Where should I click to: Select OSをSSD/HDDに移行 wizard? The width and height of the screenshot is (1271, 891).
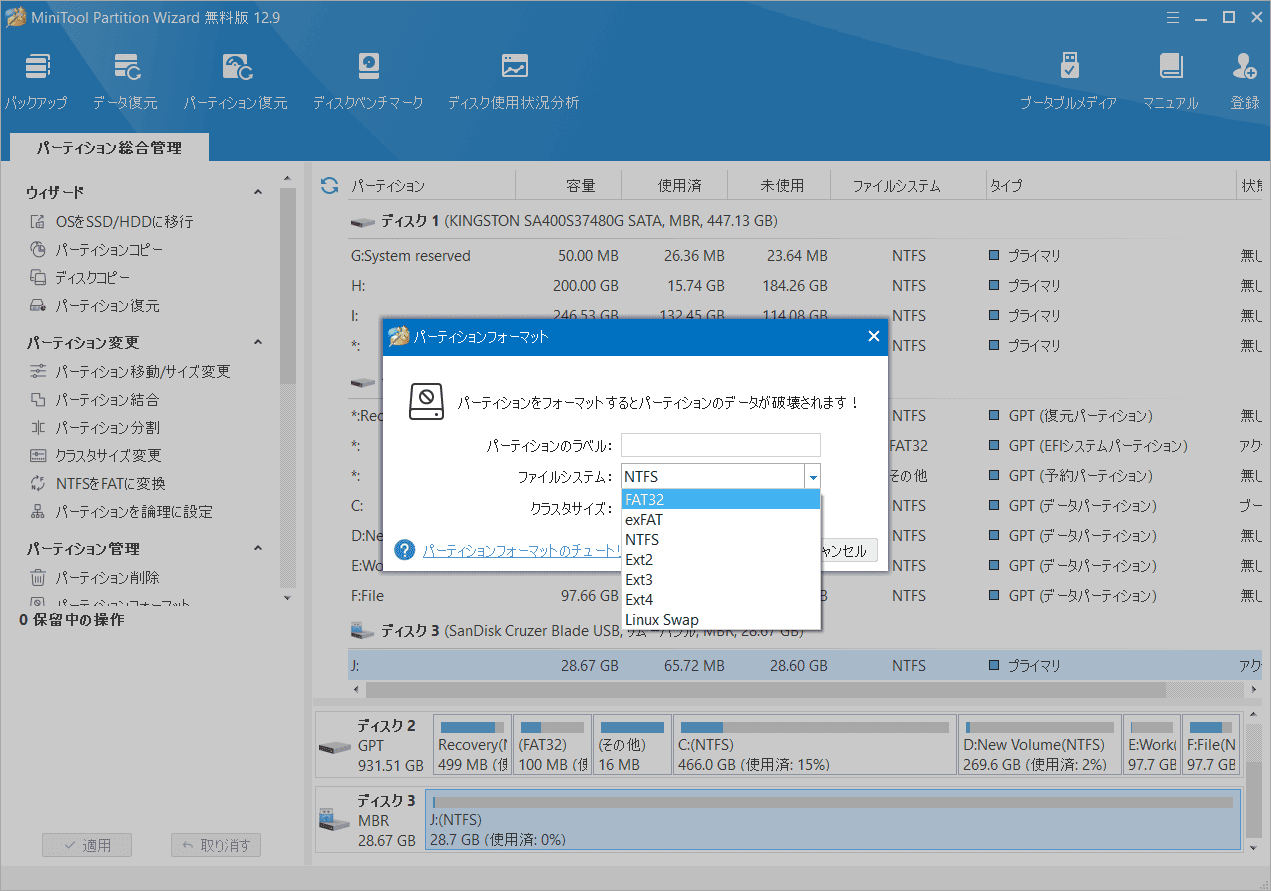click(x=111, y=221)
